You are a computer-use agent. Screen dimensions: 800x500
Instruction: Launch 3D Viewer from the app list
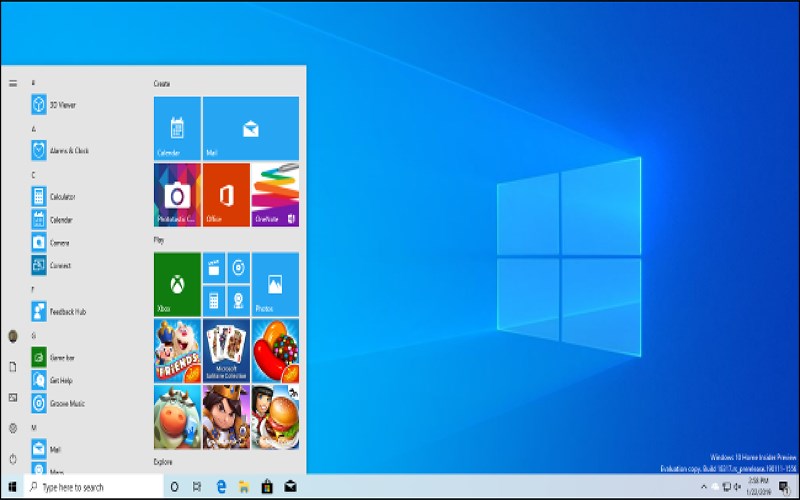(54, 105)
